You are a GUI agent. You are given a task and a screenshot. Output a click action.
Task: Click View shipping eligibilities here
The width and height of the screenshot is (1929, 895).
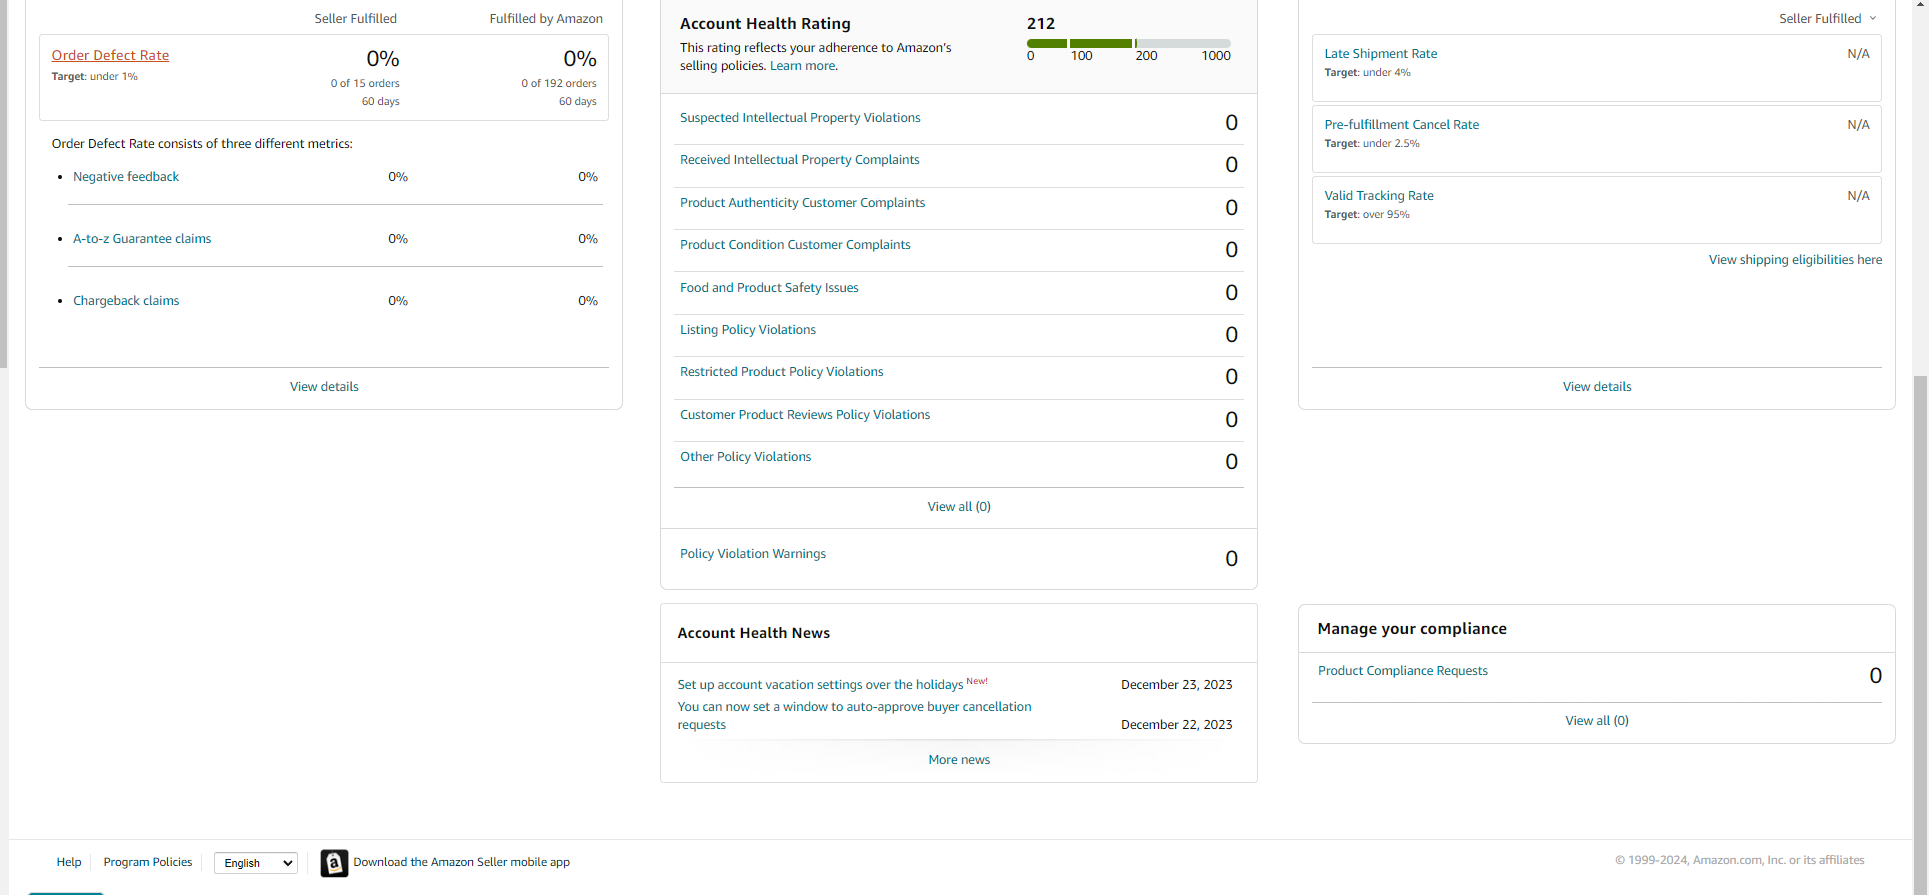point(1795,260)
